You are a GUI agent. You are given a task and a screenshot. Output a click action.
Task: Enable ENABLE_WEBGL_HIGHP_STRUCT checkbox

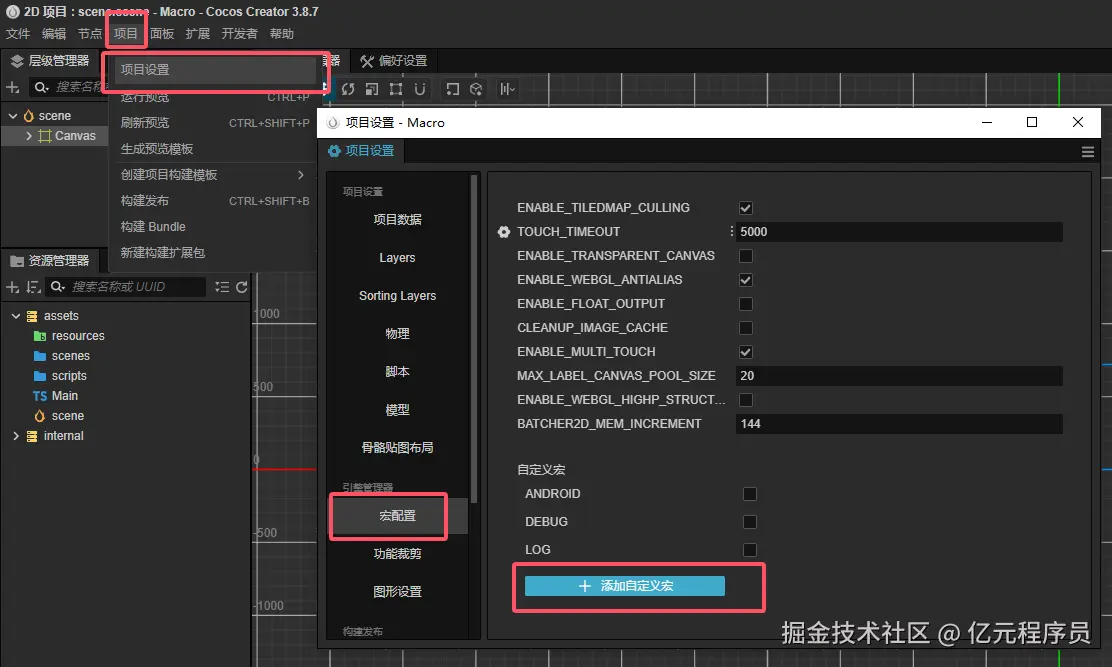tap(745, 400)
